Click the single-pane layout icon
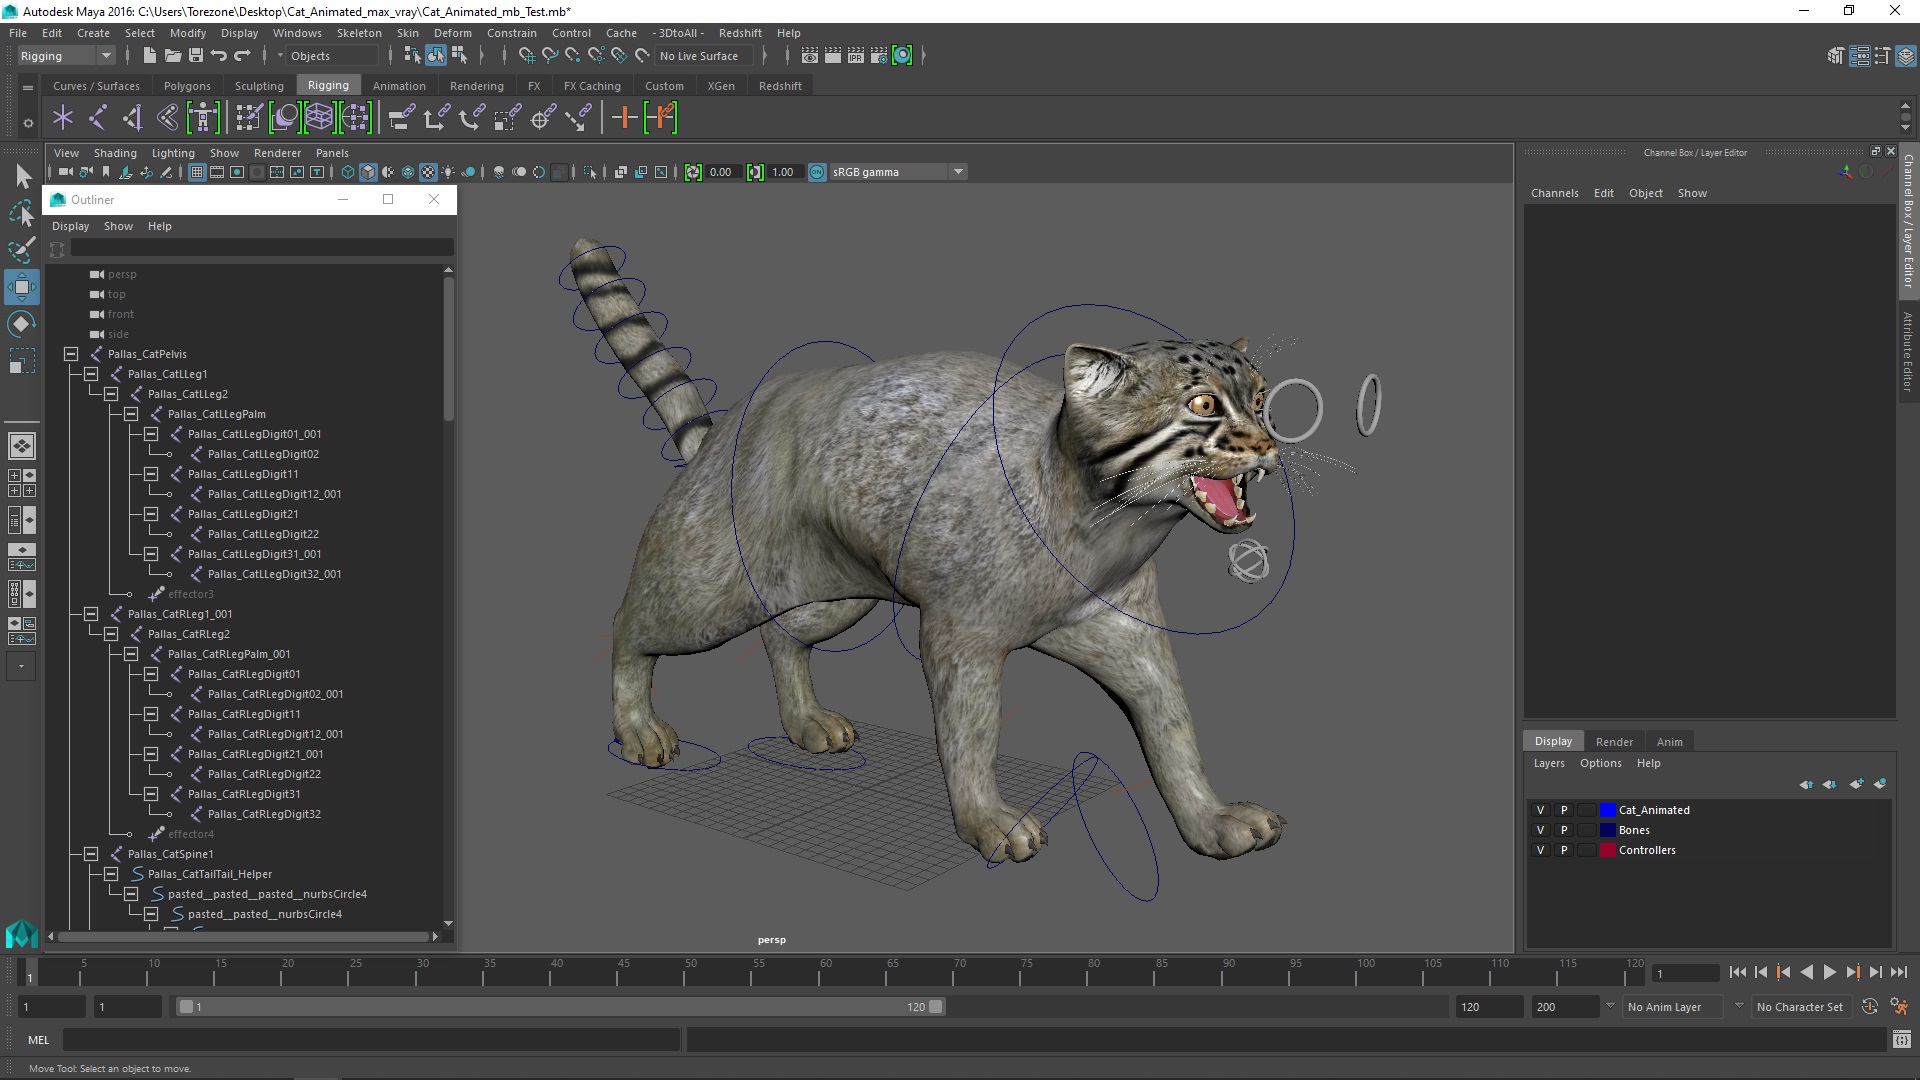Viewport: 1920px width, 1080px height. [x=21, y=446]
